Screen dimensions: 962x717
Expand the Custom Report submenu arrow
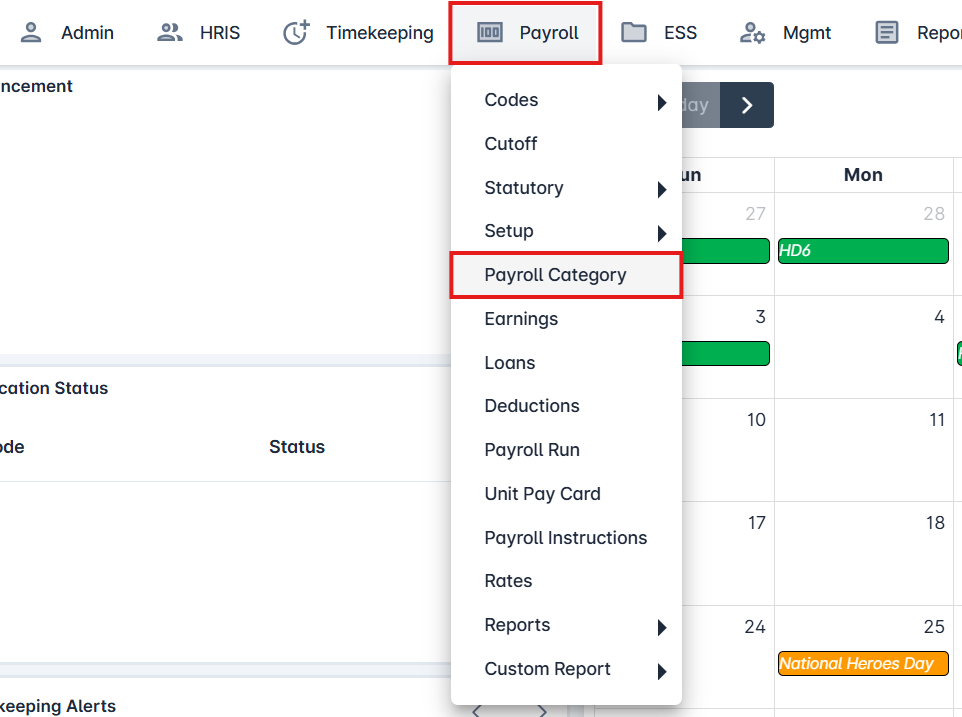[x=661, y=671]
